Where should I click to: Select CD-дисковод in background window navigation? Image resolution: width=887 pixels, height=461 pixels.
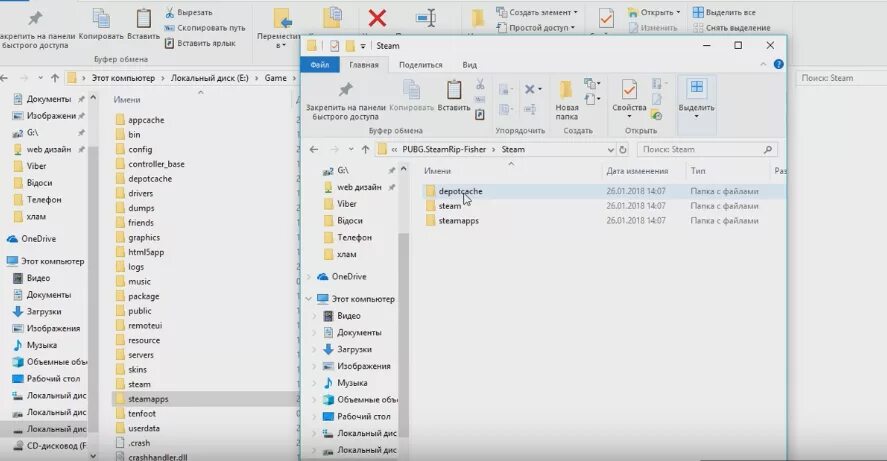click(x=57, y=446)
